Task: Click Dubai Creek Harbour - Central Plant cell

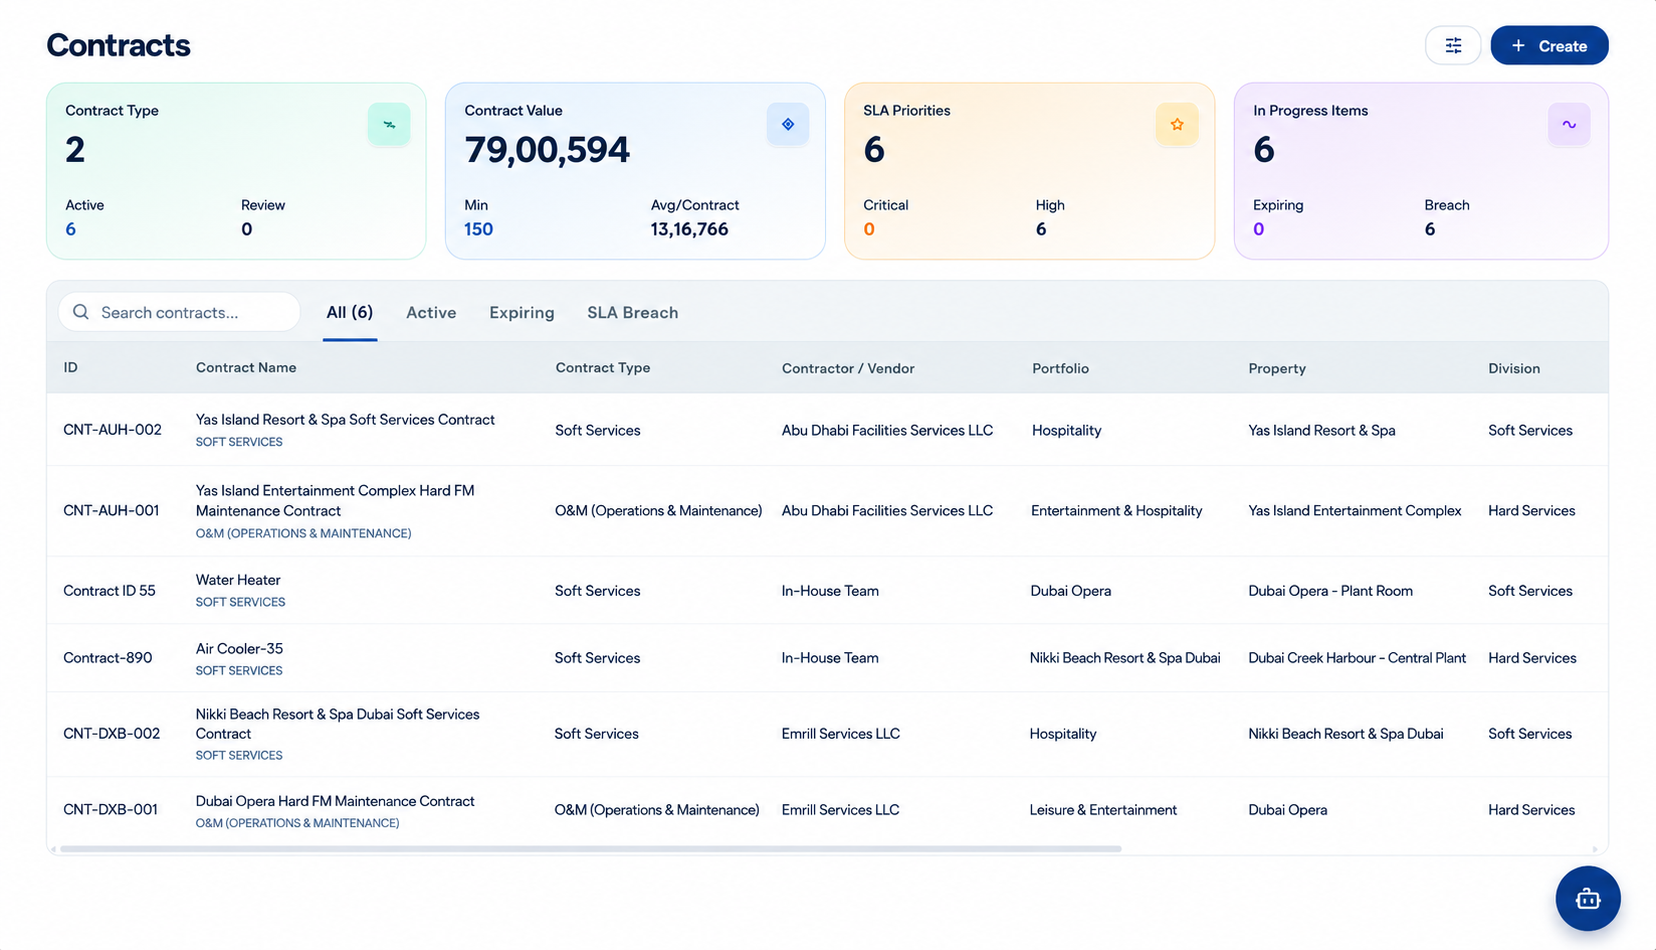Action: point(1357,658)
